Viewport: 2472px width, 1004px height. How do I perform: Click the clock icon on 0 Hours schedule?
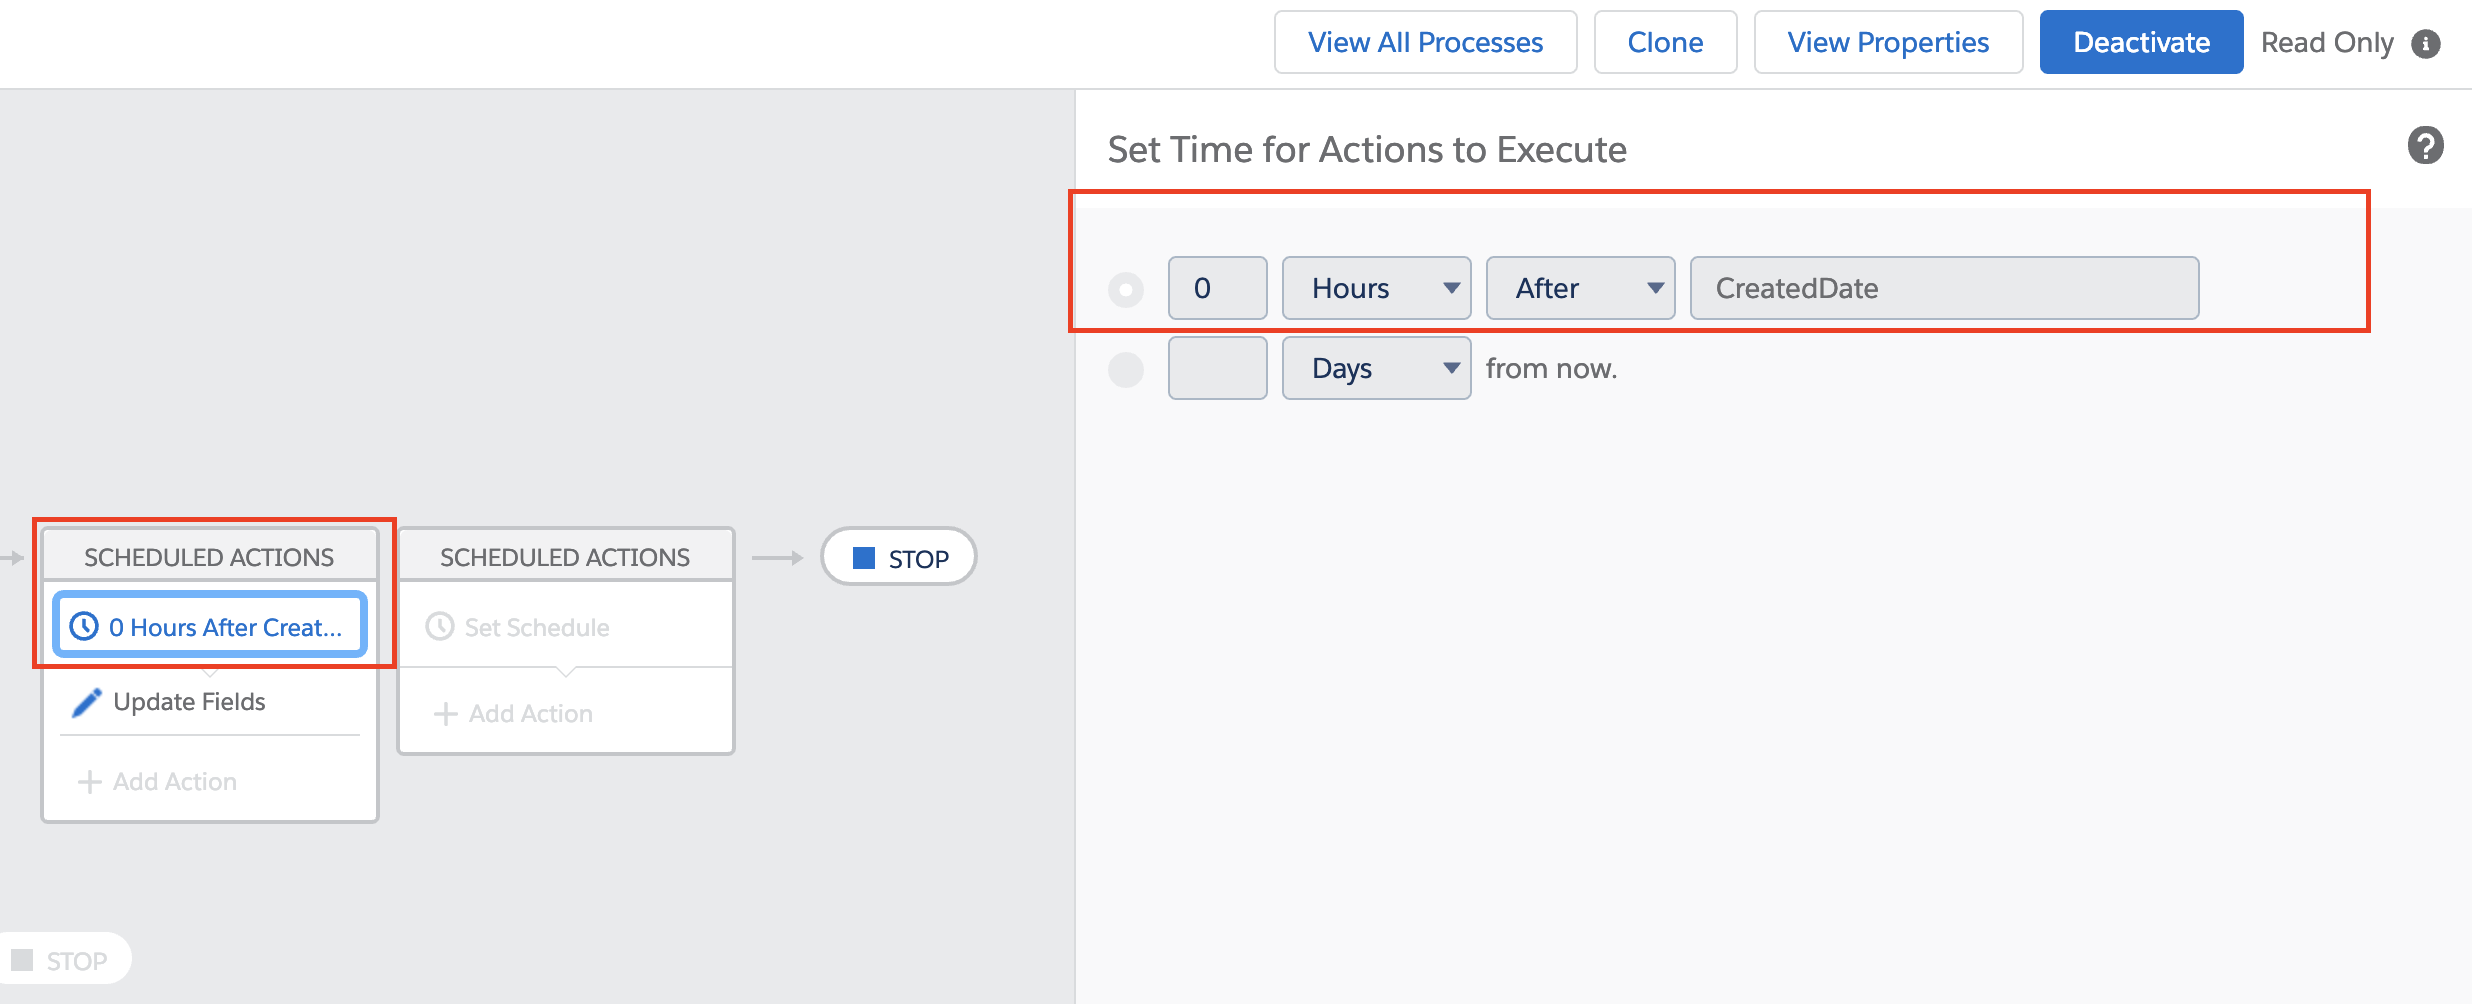click(x=84, y=626)
